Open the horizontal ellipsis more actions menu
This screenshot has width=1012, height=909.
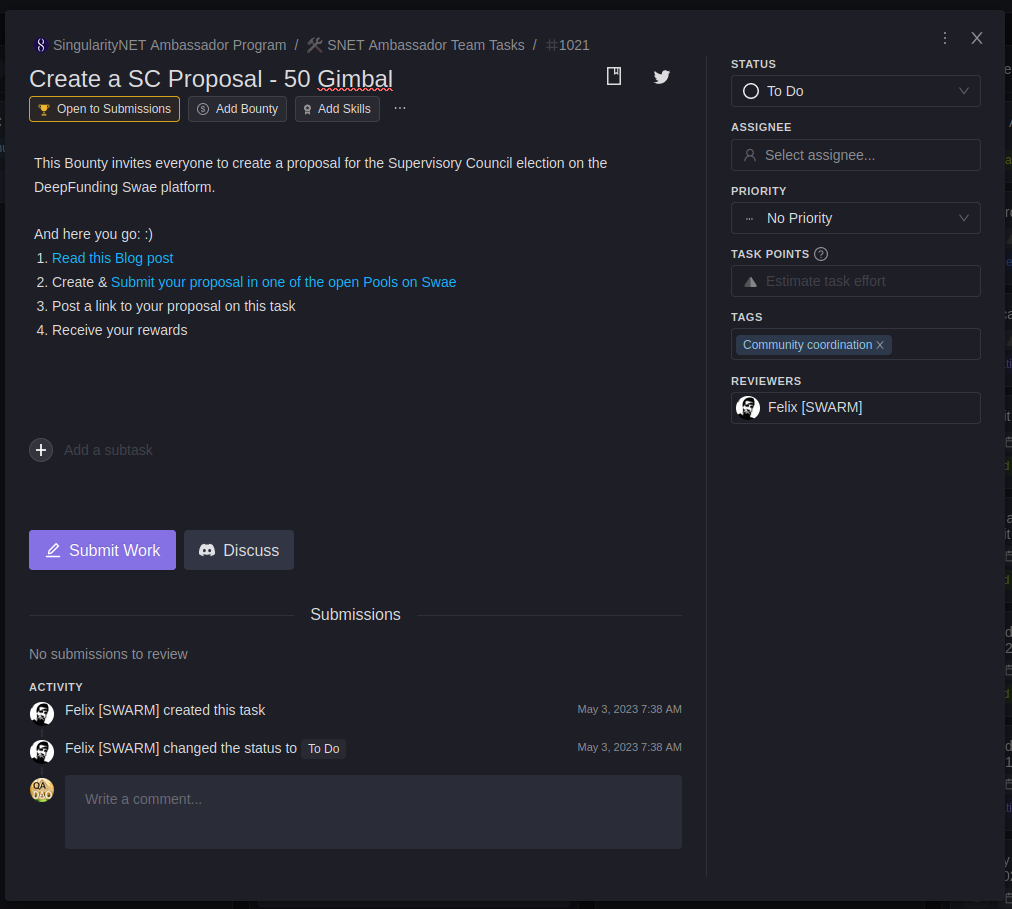pyautogui.click(x=400, y=108)
